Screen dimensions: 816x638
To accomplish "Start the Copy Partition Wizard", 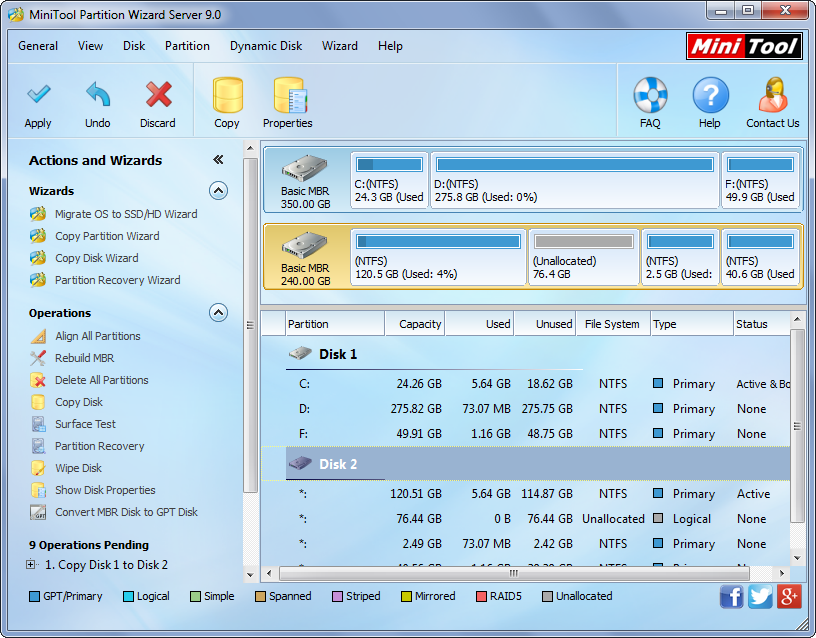I will coord(107,236).
